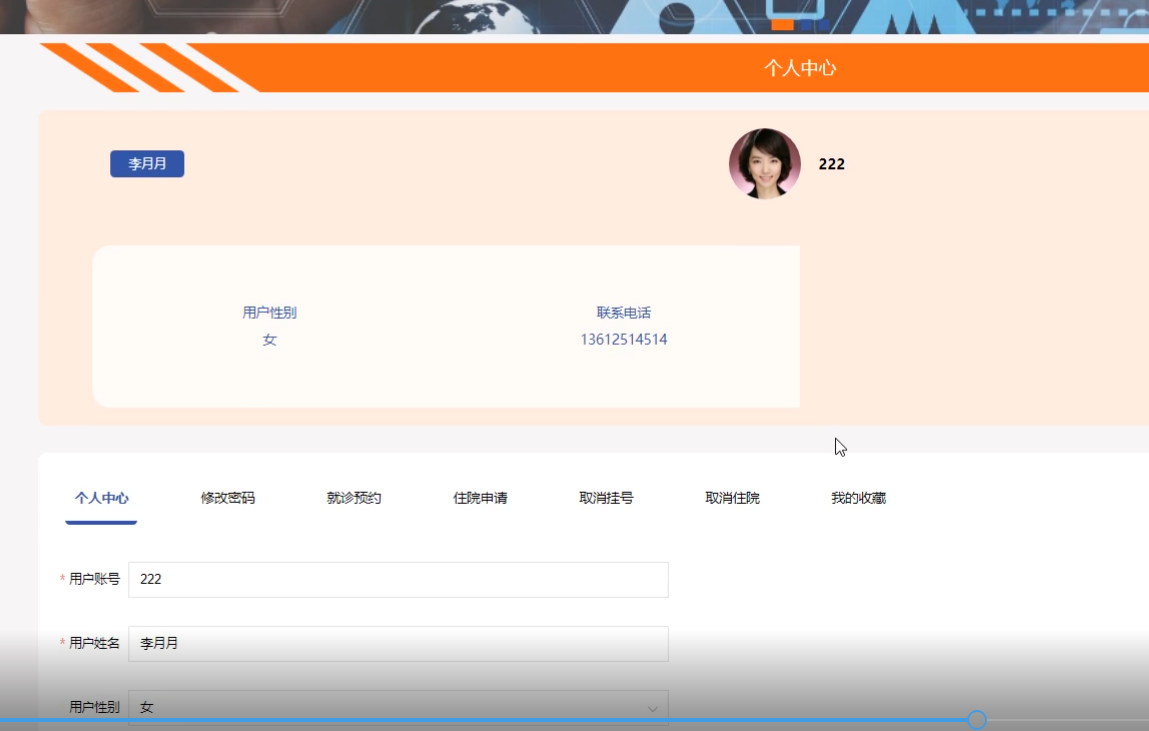Click the user avatar photo
Screen dimensions: 1149x731
[x=765, y=163]
